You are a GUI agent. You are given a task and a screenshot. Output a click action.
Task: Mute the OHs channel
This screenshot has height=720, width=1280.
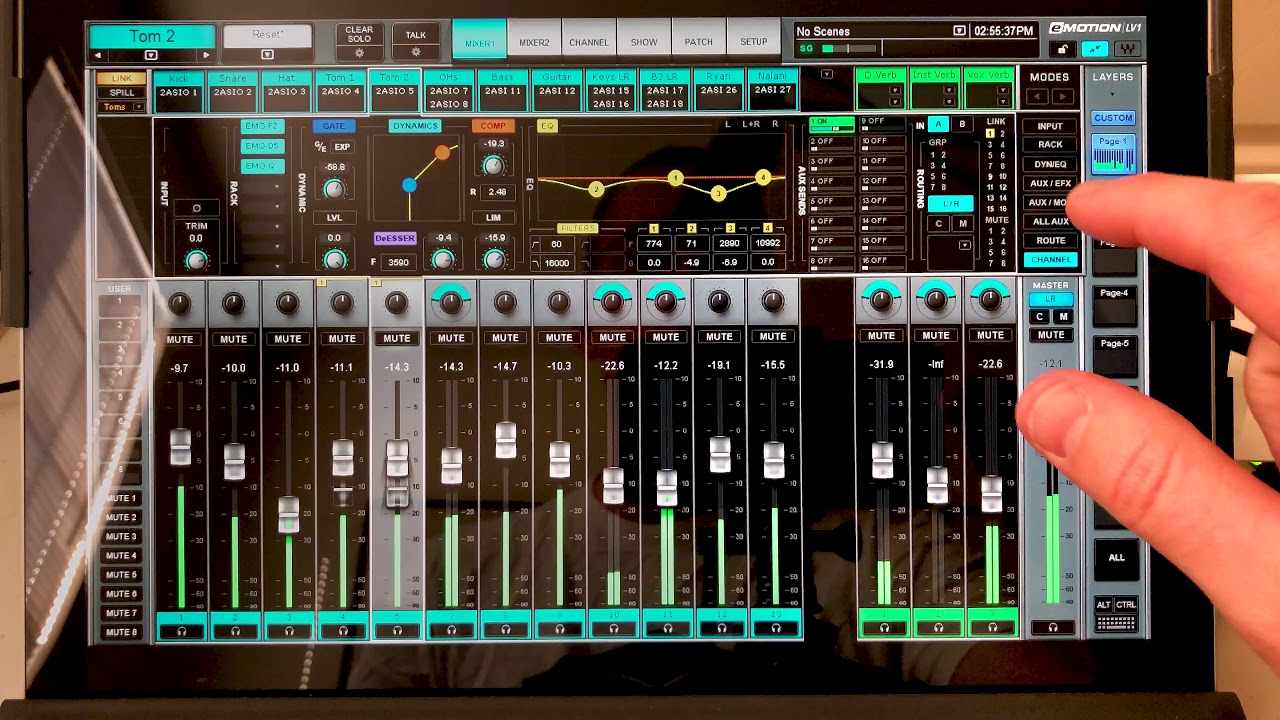pyautogui.click(x=451, y=338)
